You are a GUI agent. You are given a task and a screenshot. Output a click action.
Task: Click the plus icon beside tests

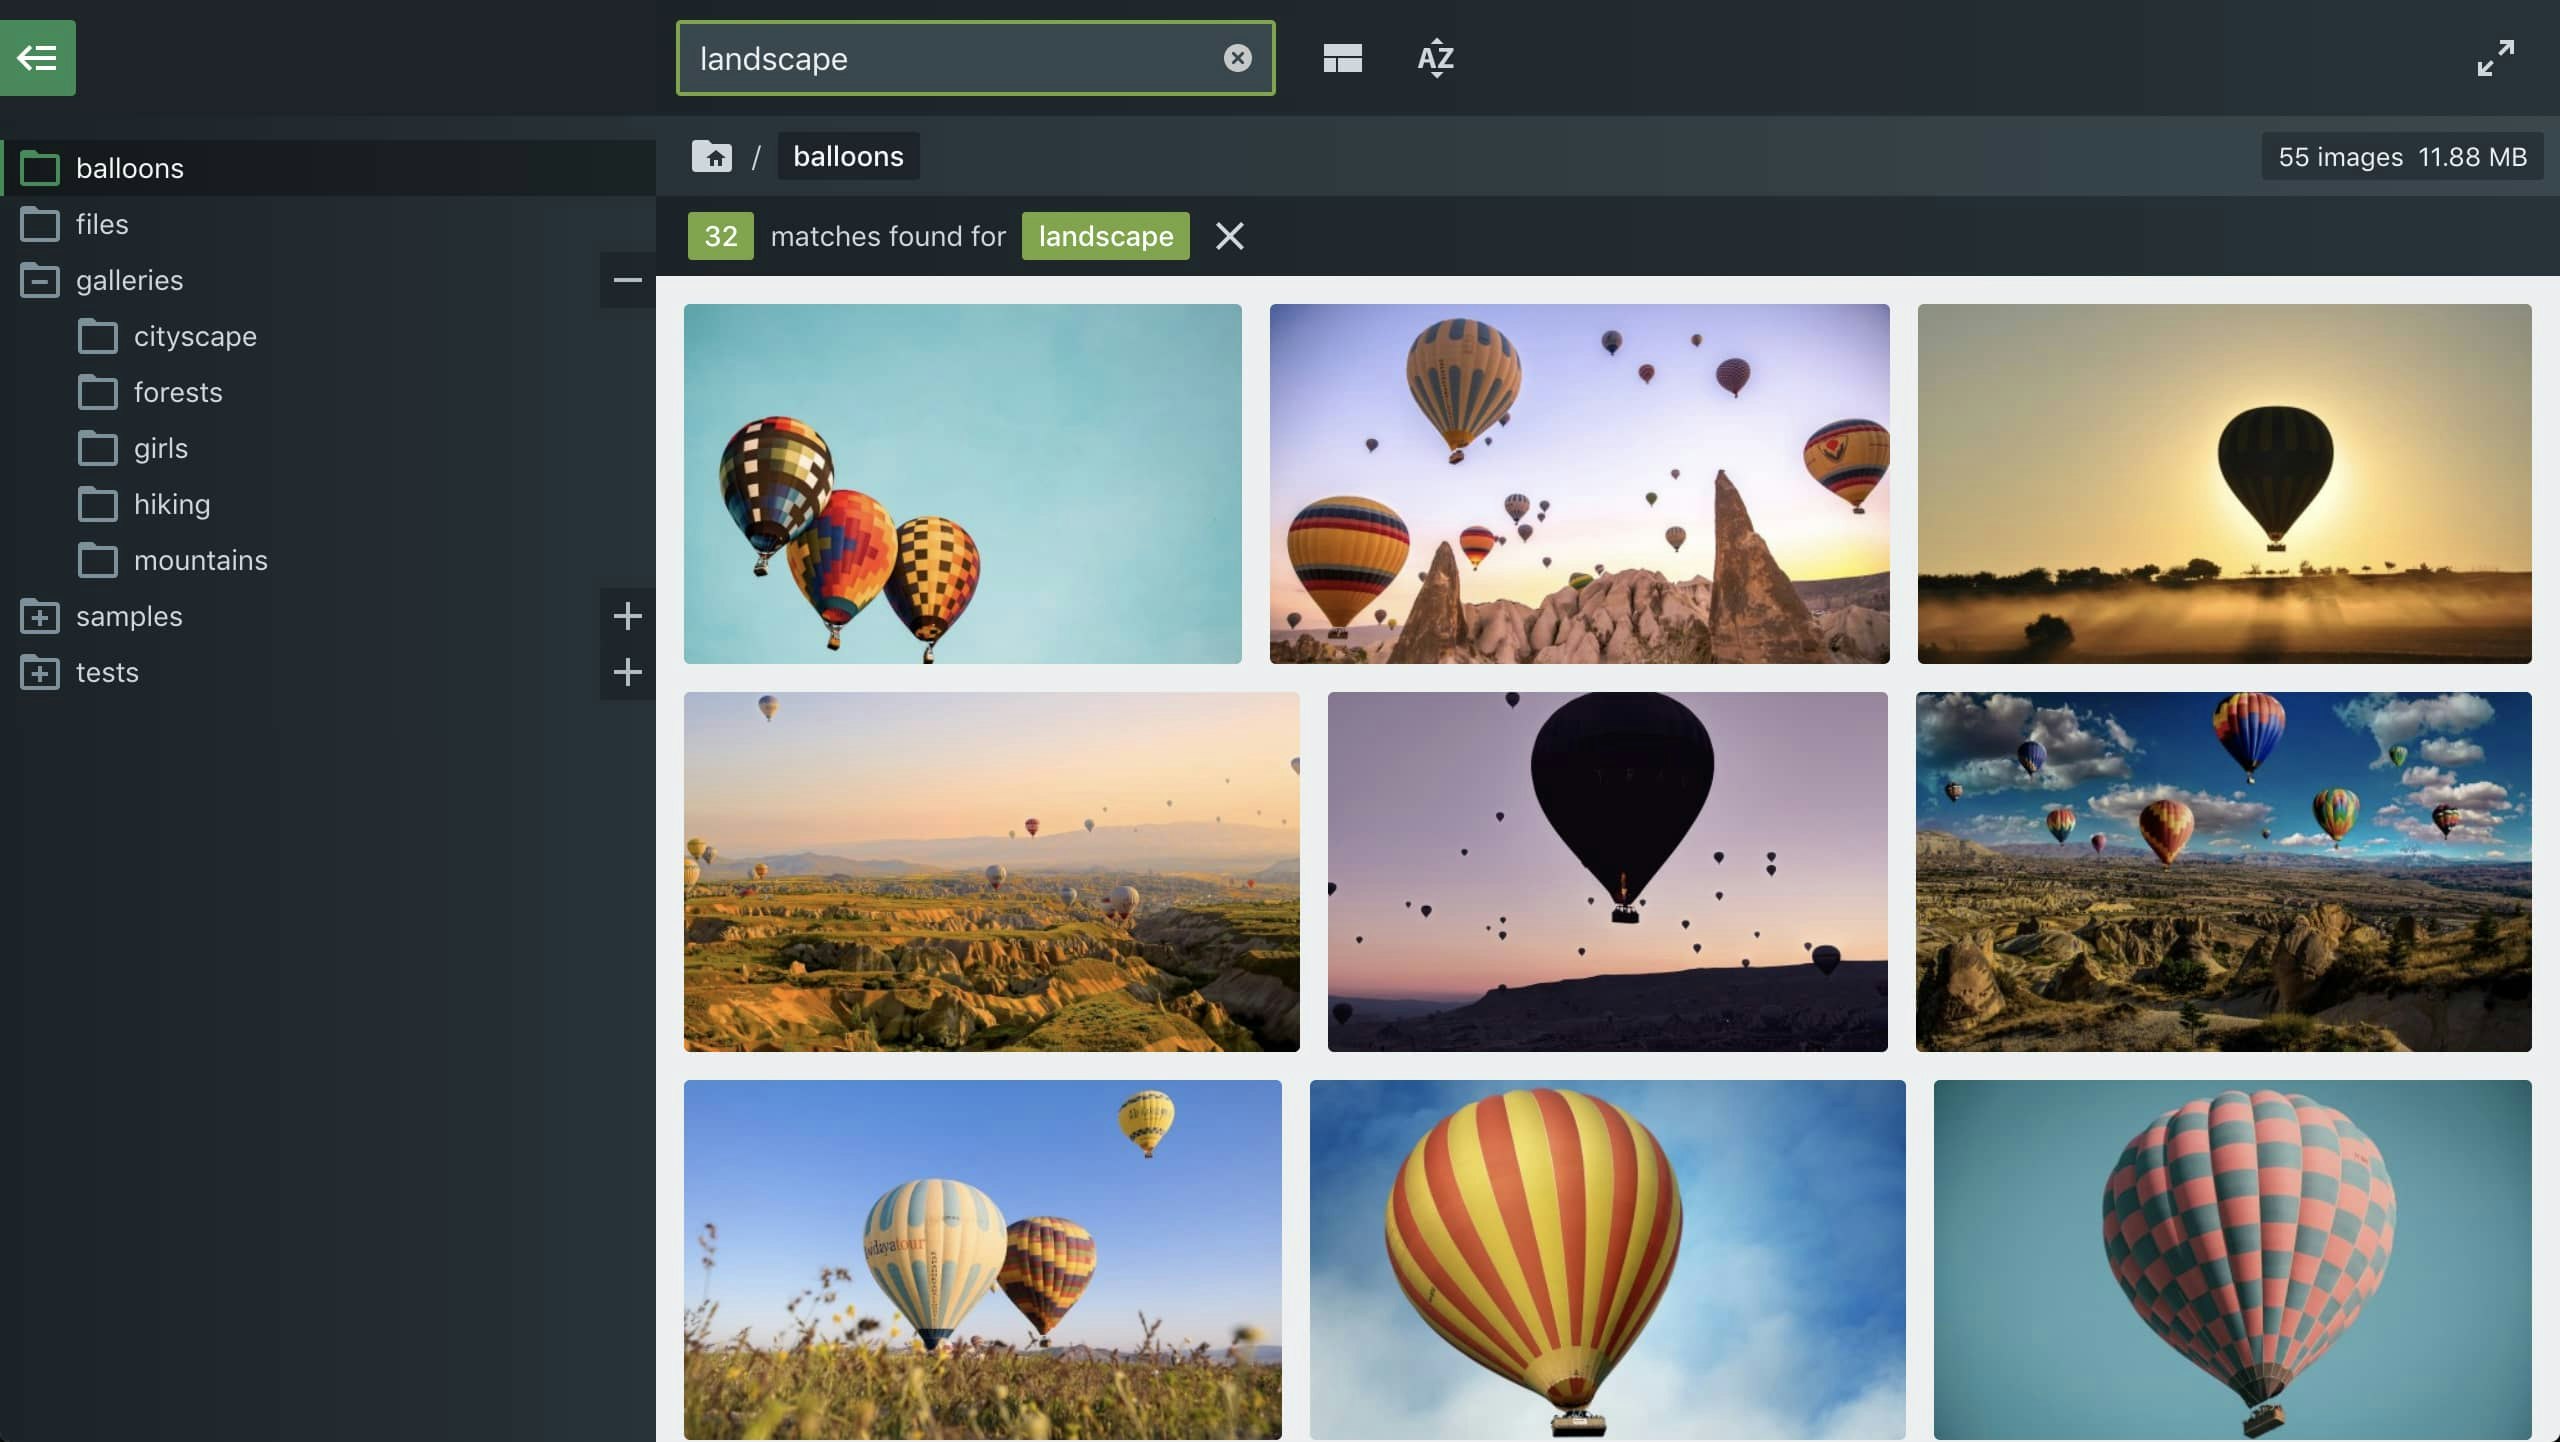tap(628, 672)
